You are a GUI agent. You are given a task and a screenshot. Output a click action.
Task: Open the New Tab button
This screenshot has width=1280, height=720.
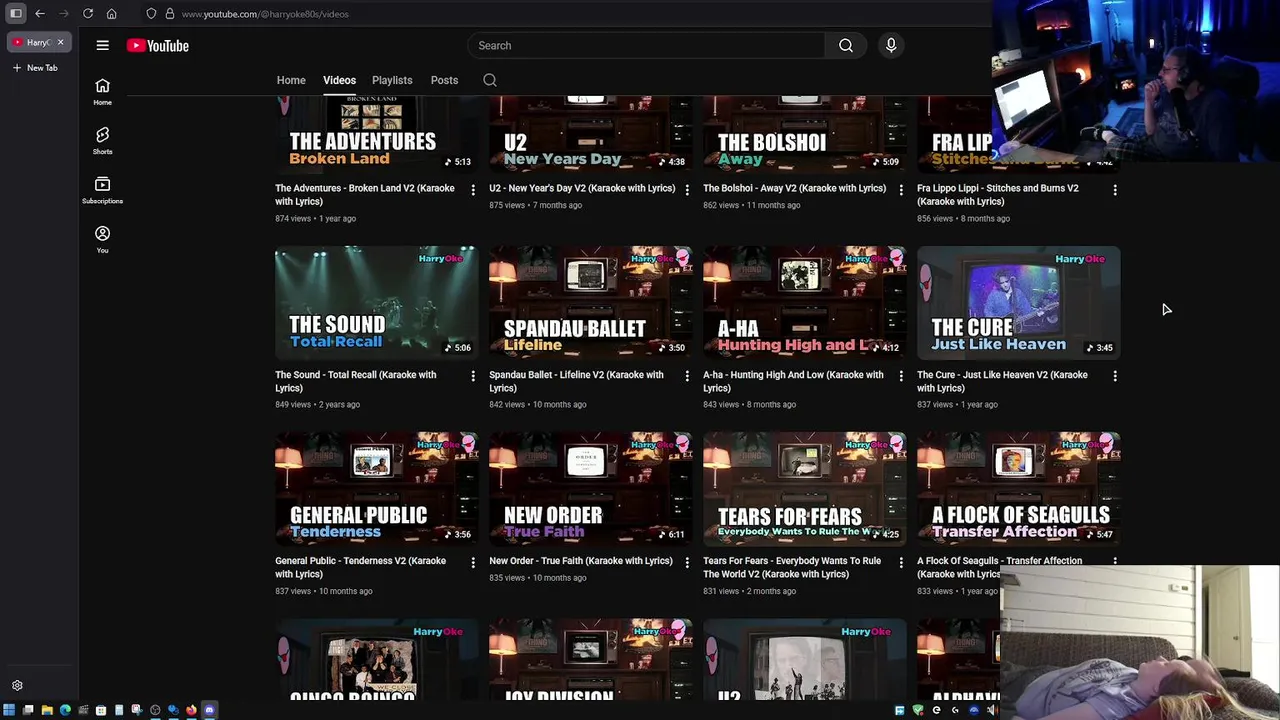coord(36,68)
